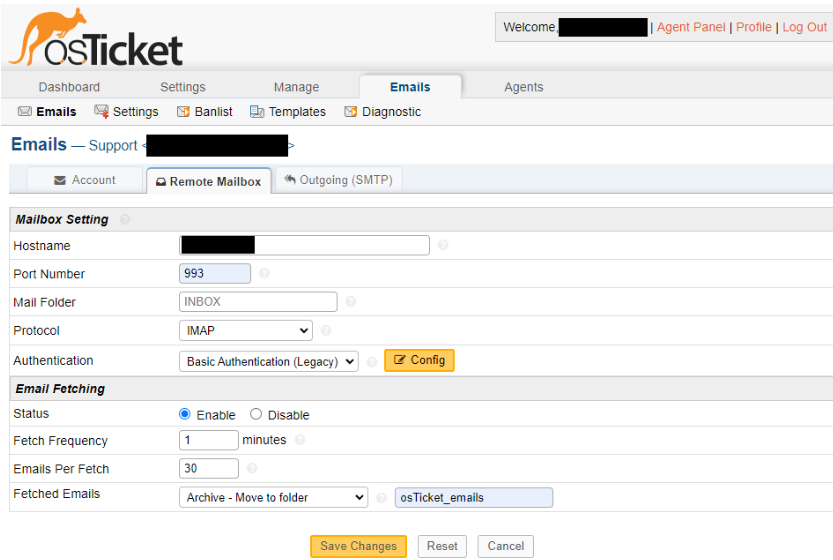The height and width of the screenshot is (560, 833).
Task: Open the Account tab
Action: click(x=85, y=180)
